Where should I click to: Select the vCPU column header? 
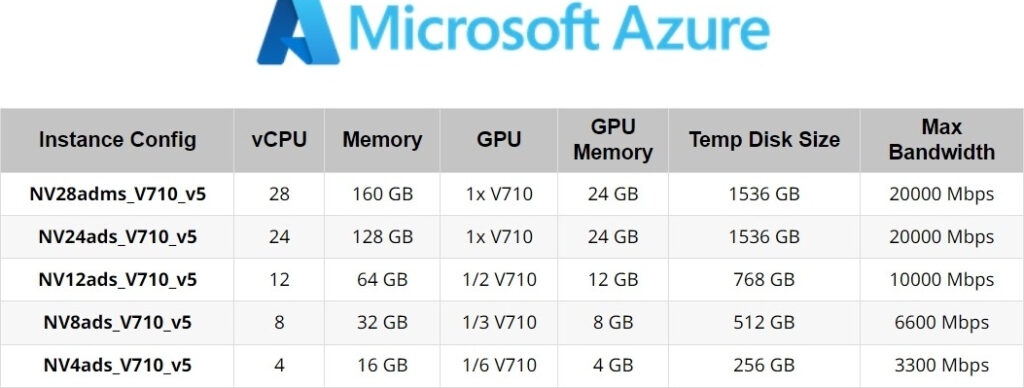tap(279, 140)
